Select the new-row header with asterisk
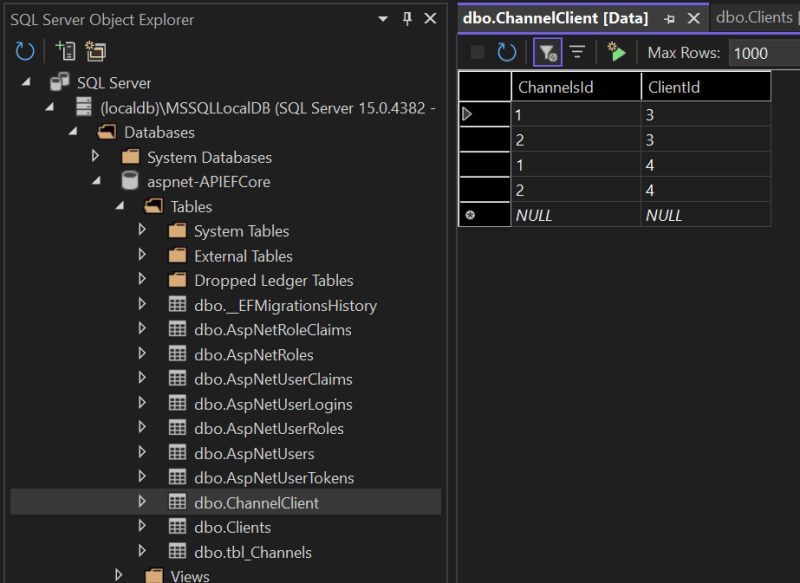 pyautogui.click(x=485, y=215)
